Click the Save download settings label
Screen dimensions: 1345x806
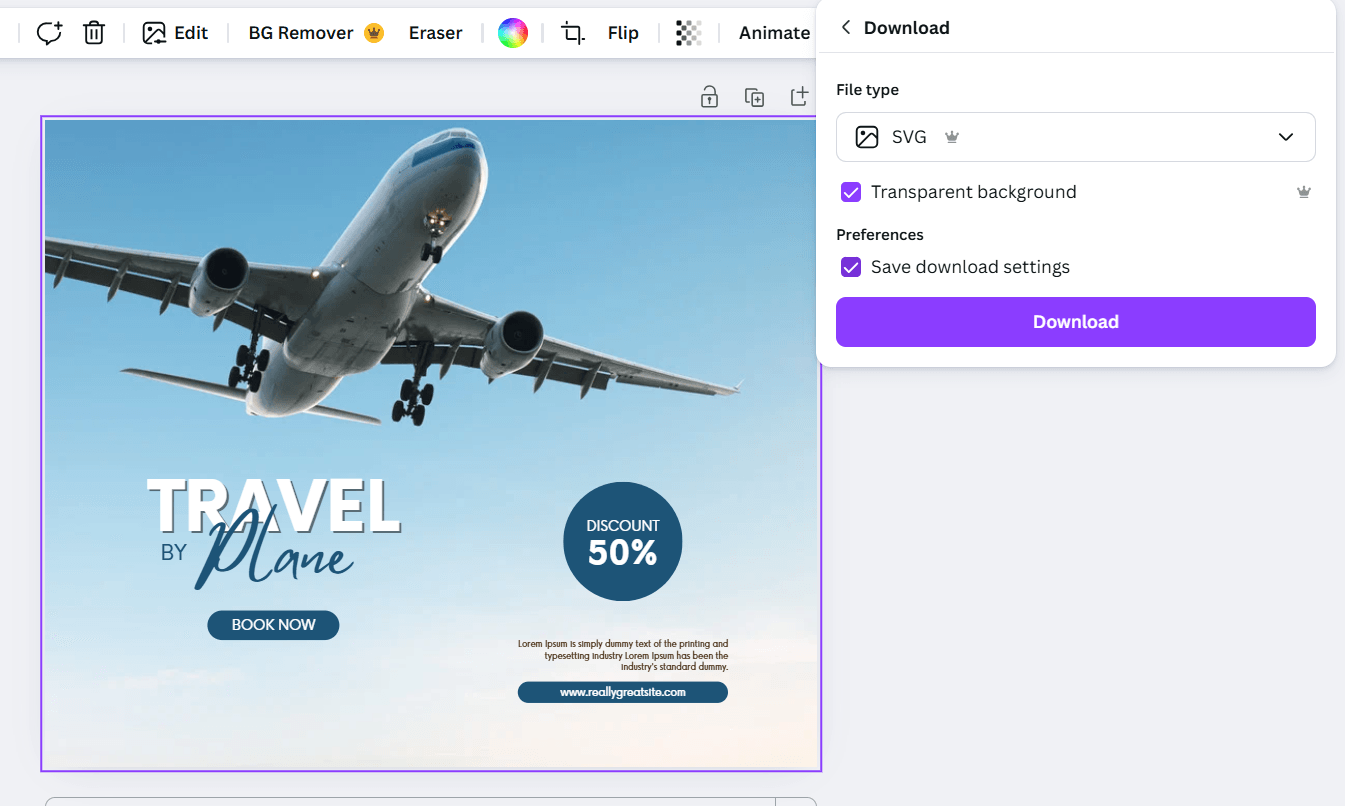[970, 267]
